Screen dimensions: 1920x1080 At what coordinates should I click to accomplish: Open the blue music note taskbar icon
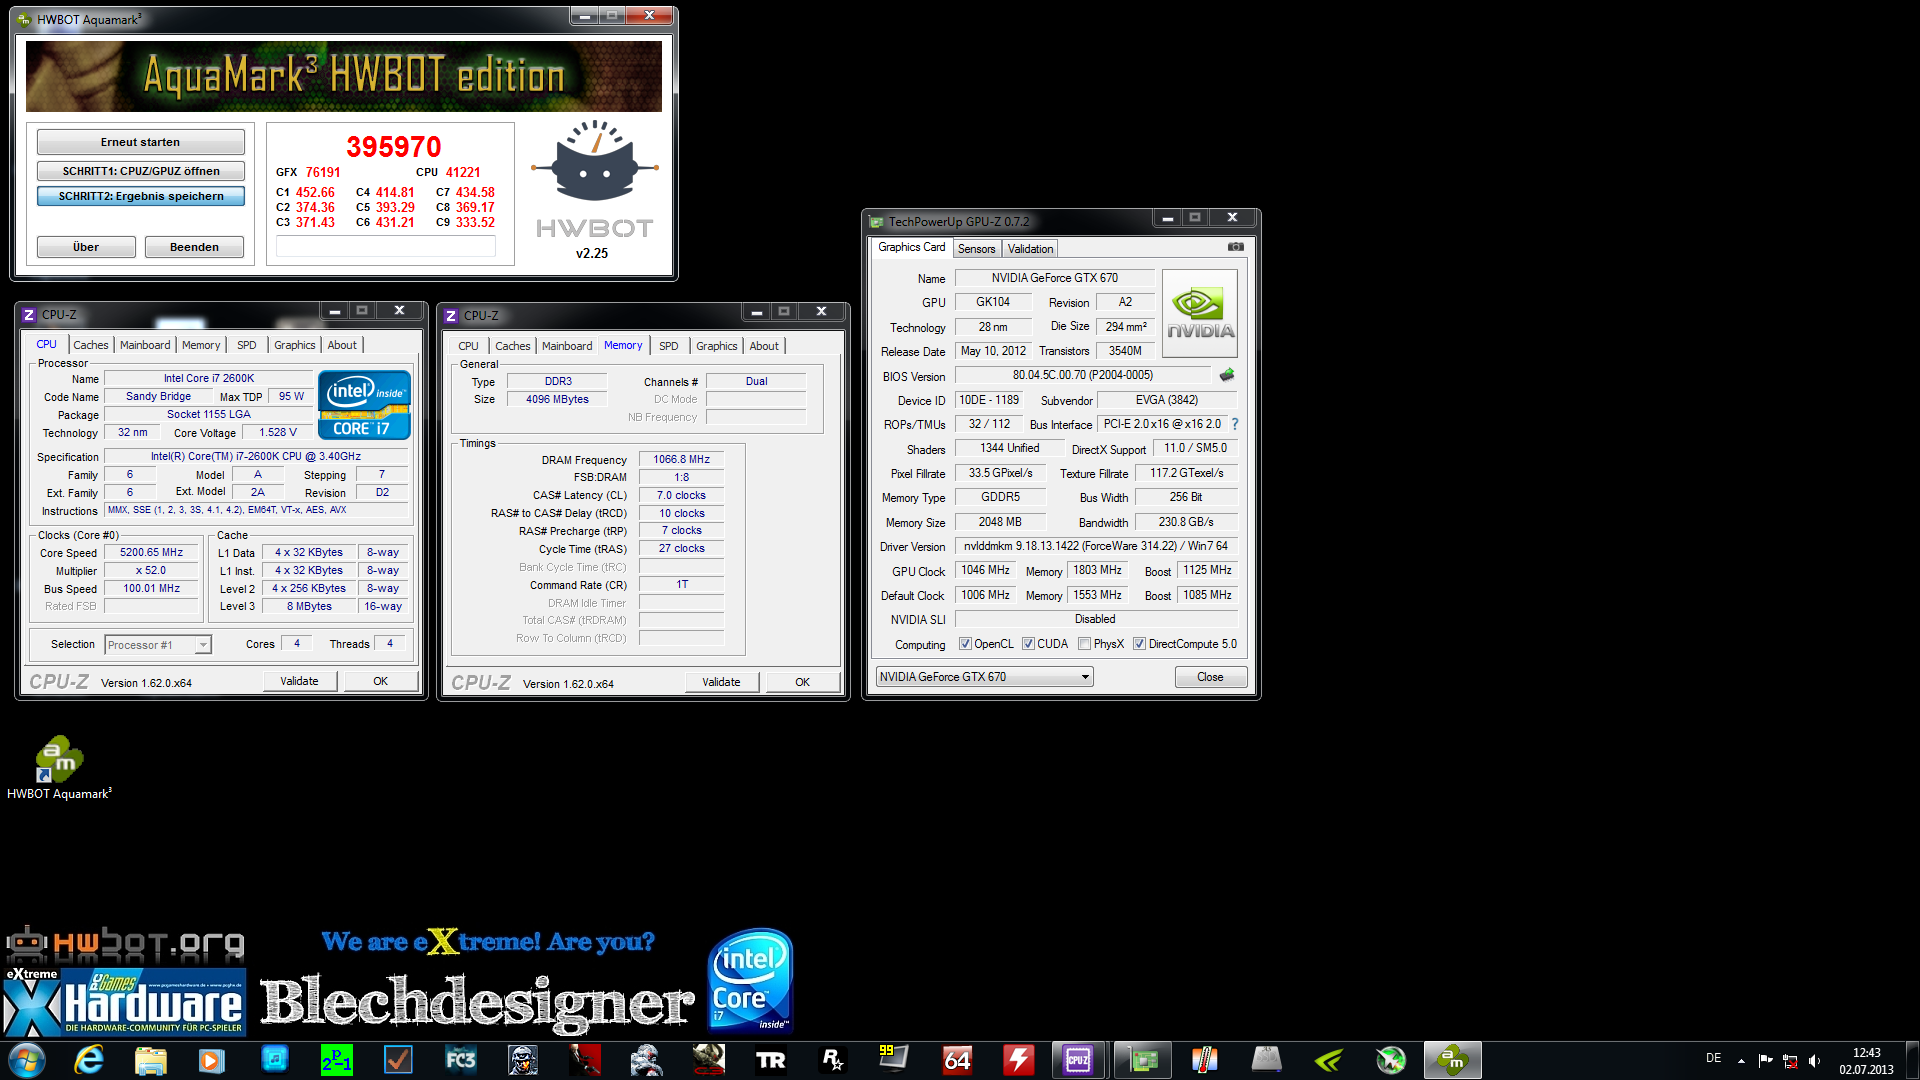(x=274, y=1060)
